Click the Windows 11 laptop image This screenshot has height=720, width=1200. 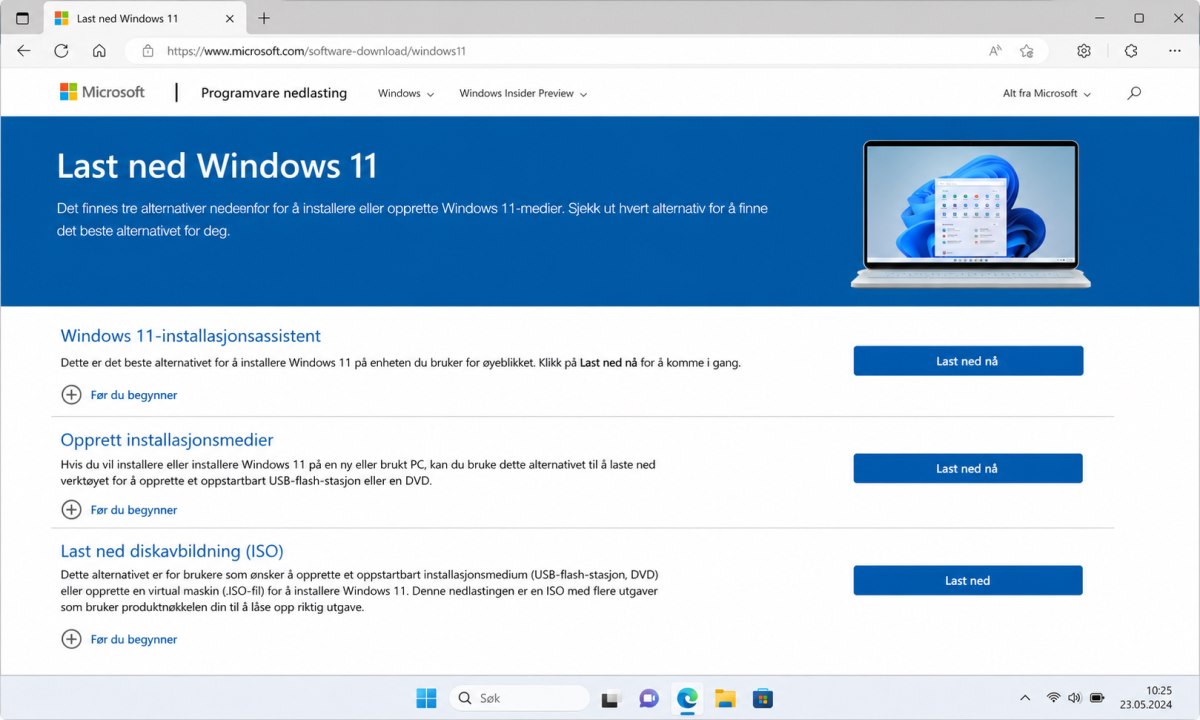971,214
